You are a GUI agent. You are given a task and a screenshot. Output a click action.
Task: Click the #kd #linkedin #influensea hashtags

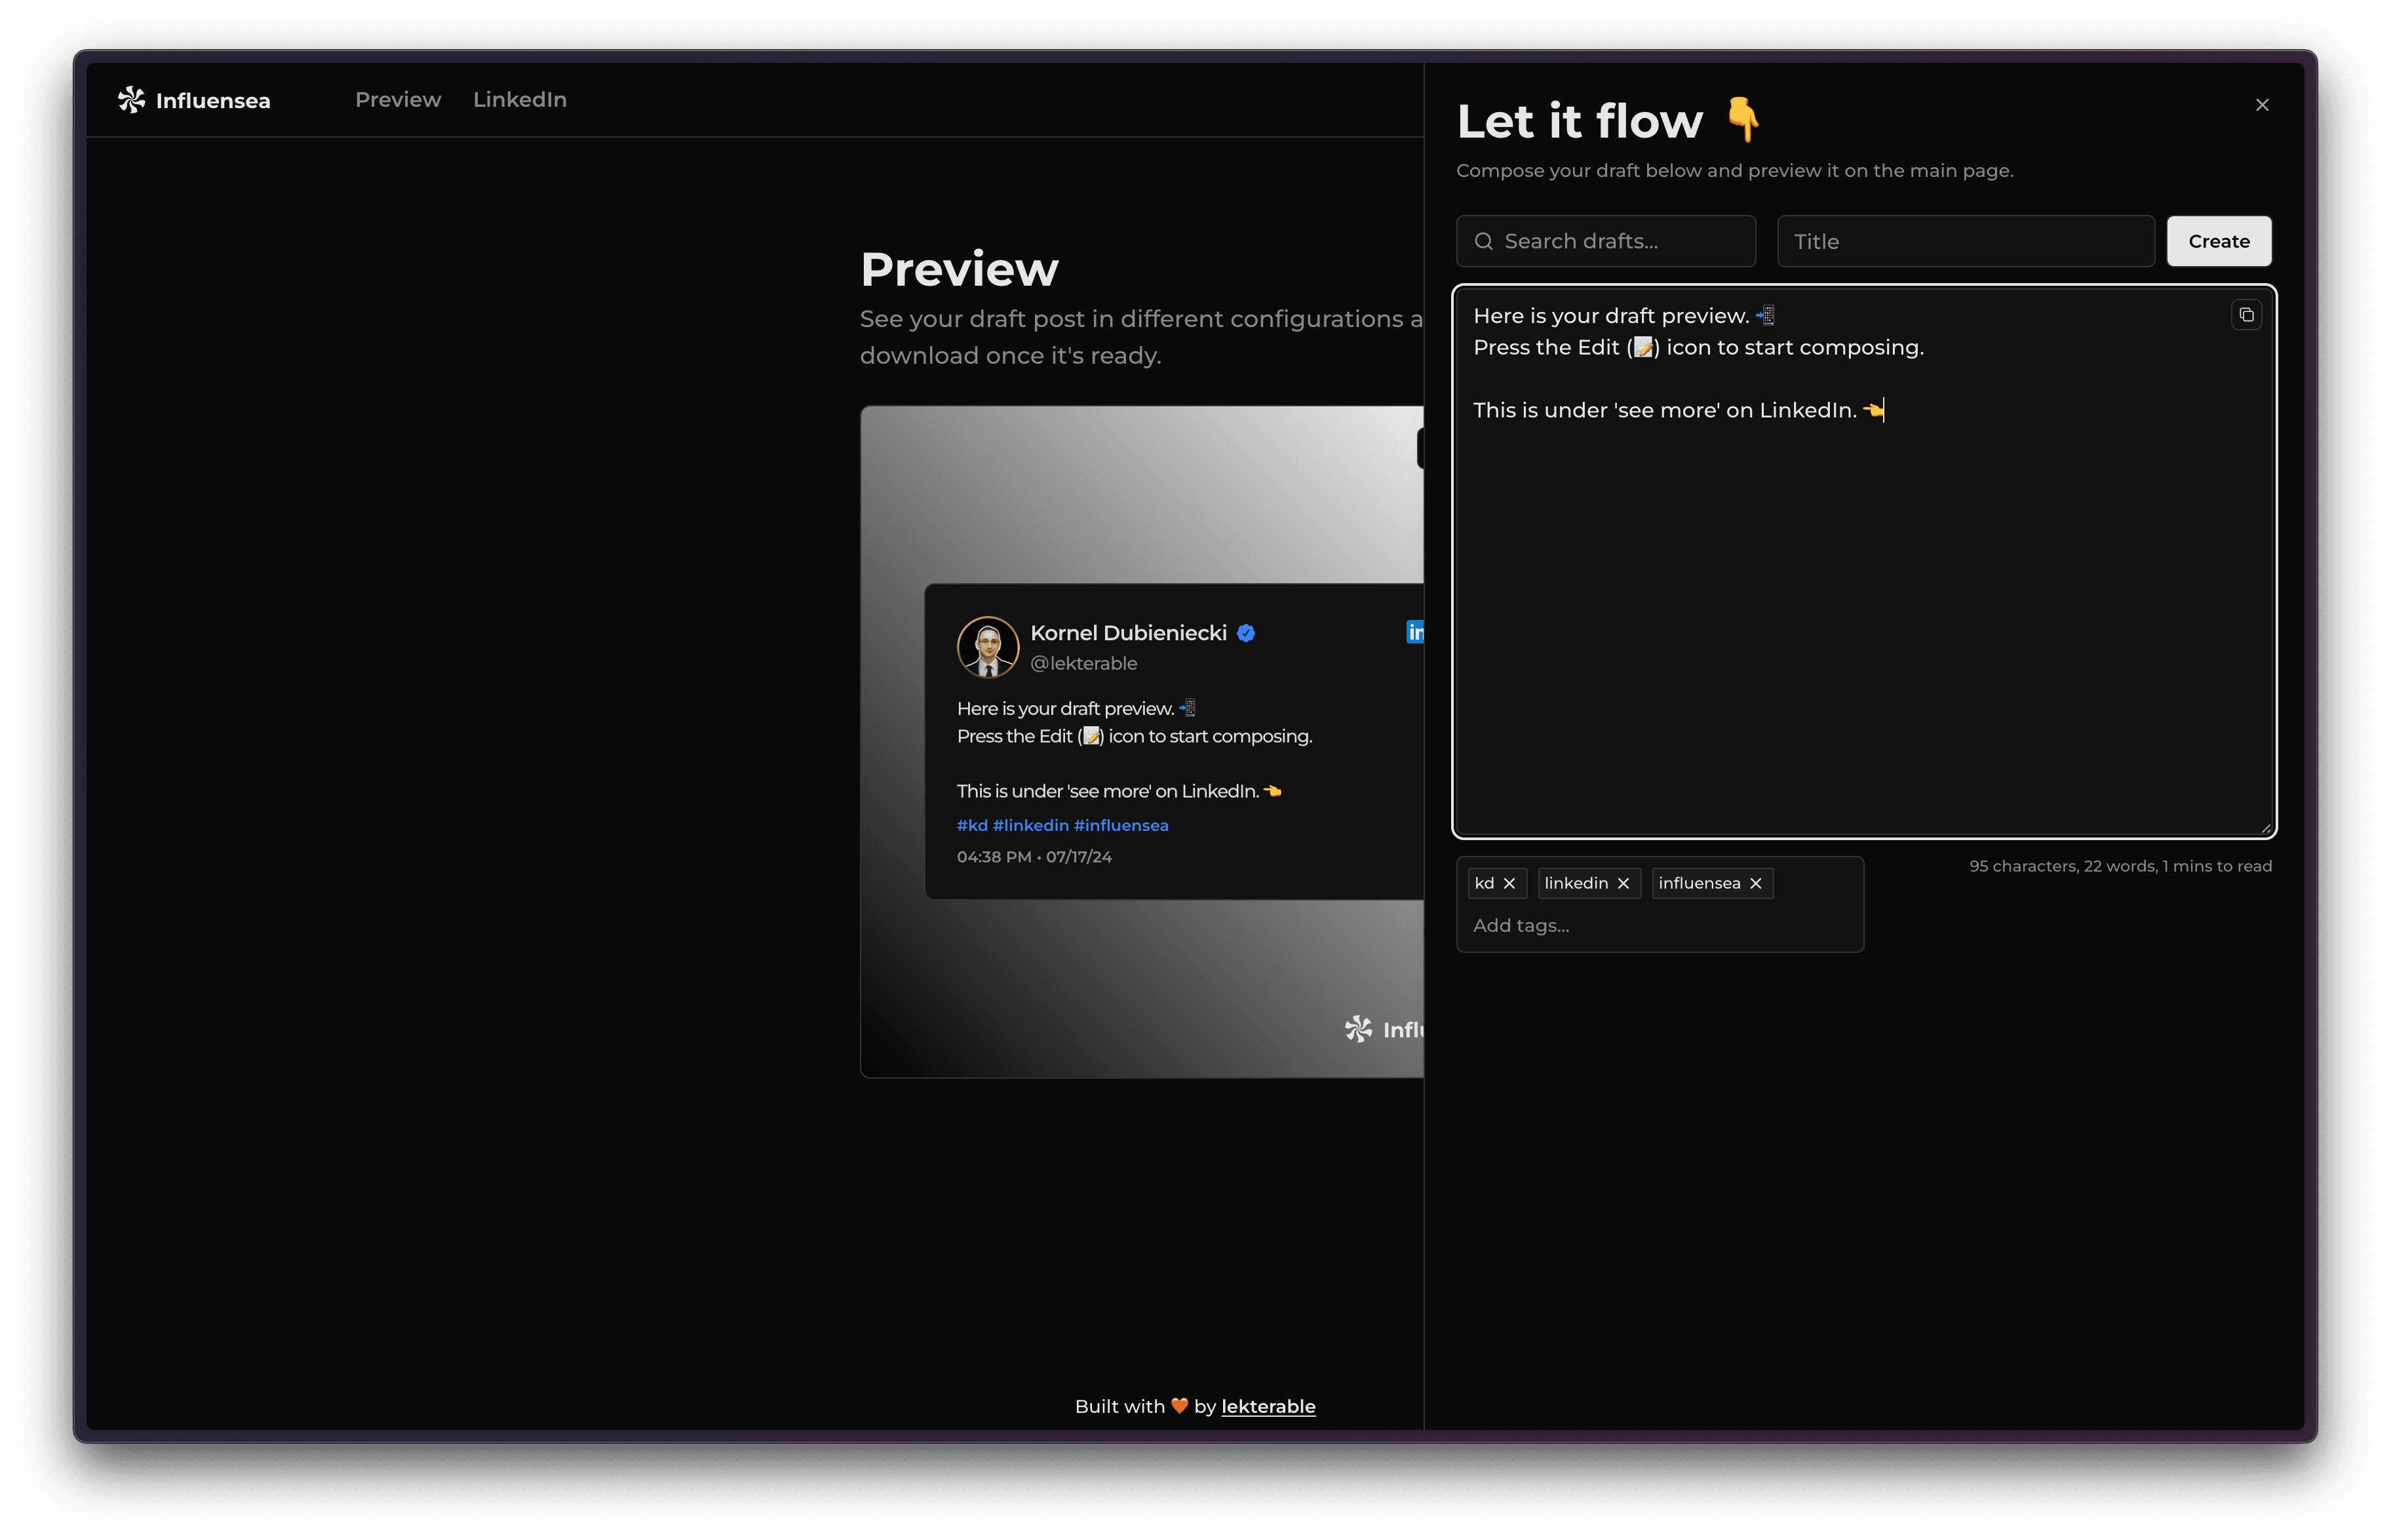coord(1063,825)
